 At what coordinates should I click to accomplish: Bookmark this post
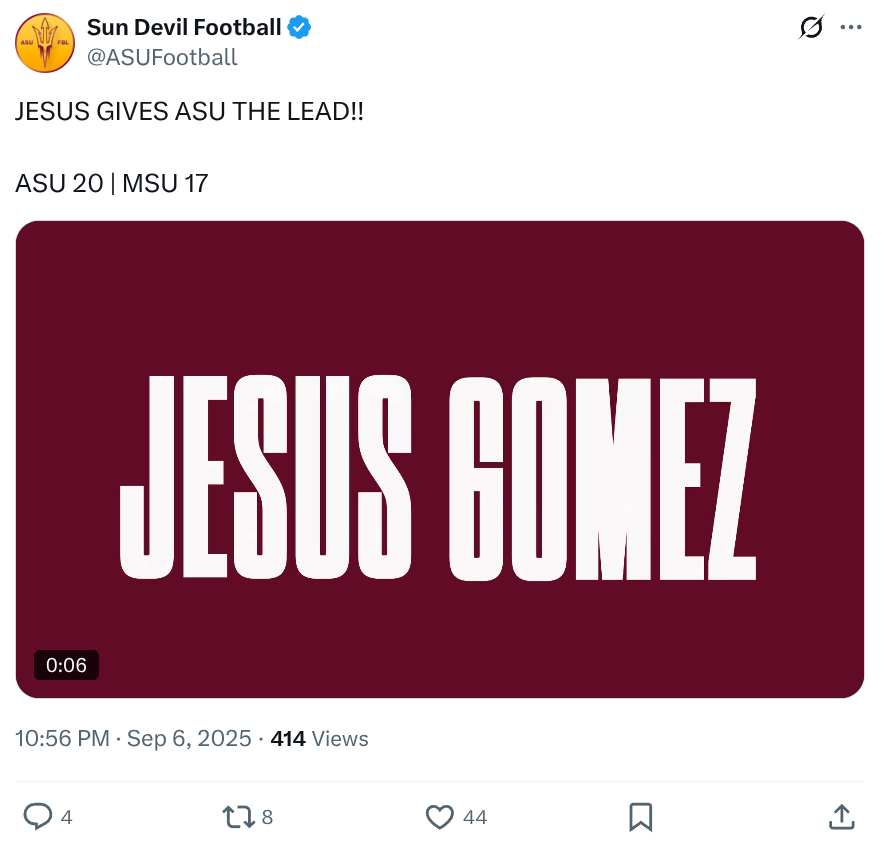tap(641, 817)
